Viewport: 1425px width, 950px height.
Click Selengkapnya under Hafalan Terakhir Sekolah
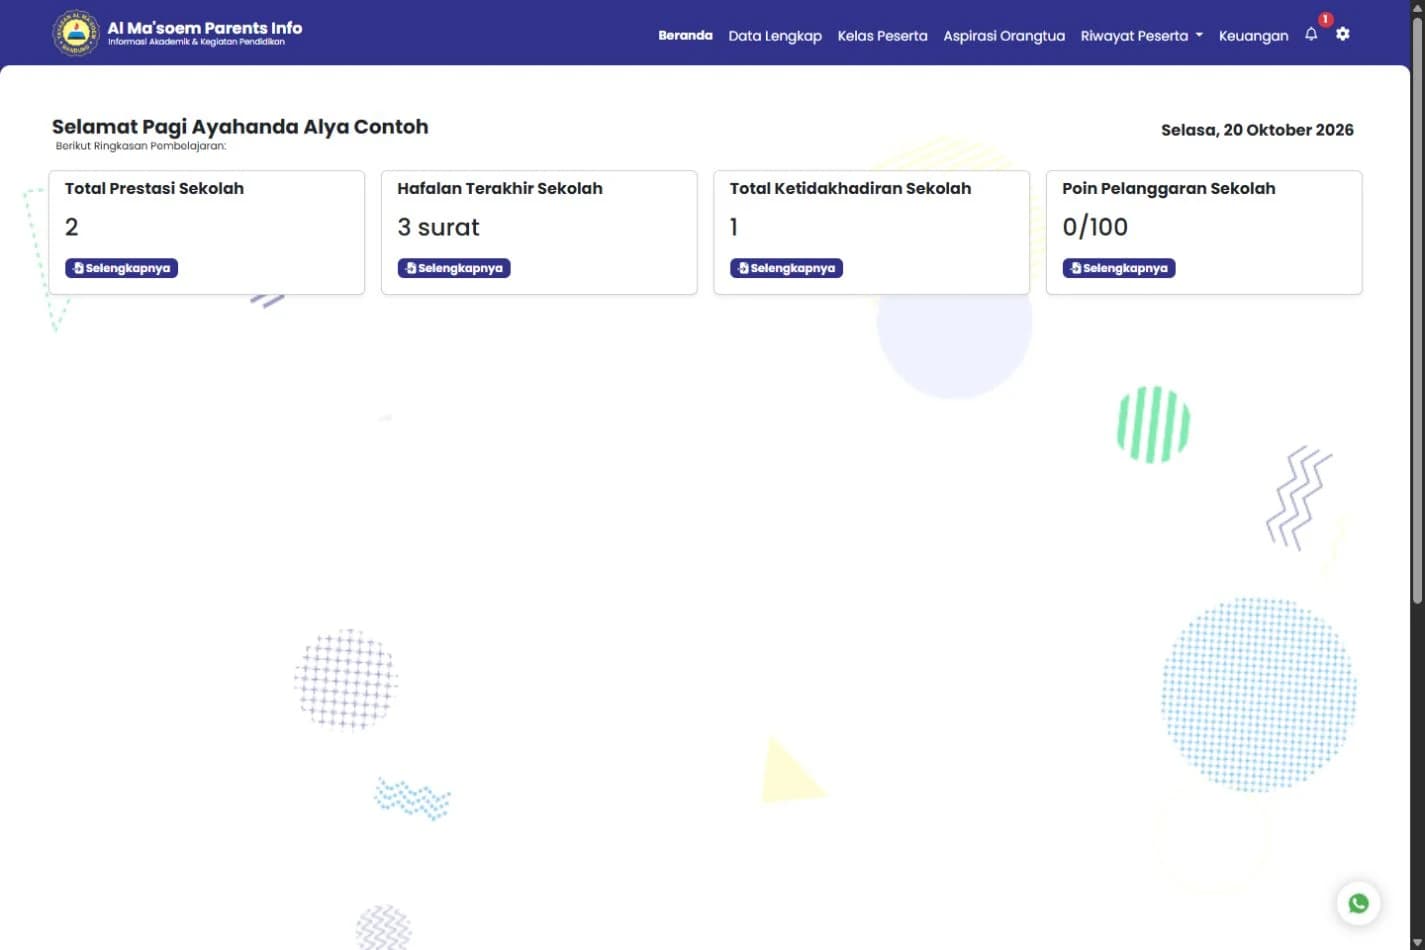pos(454,268)
